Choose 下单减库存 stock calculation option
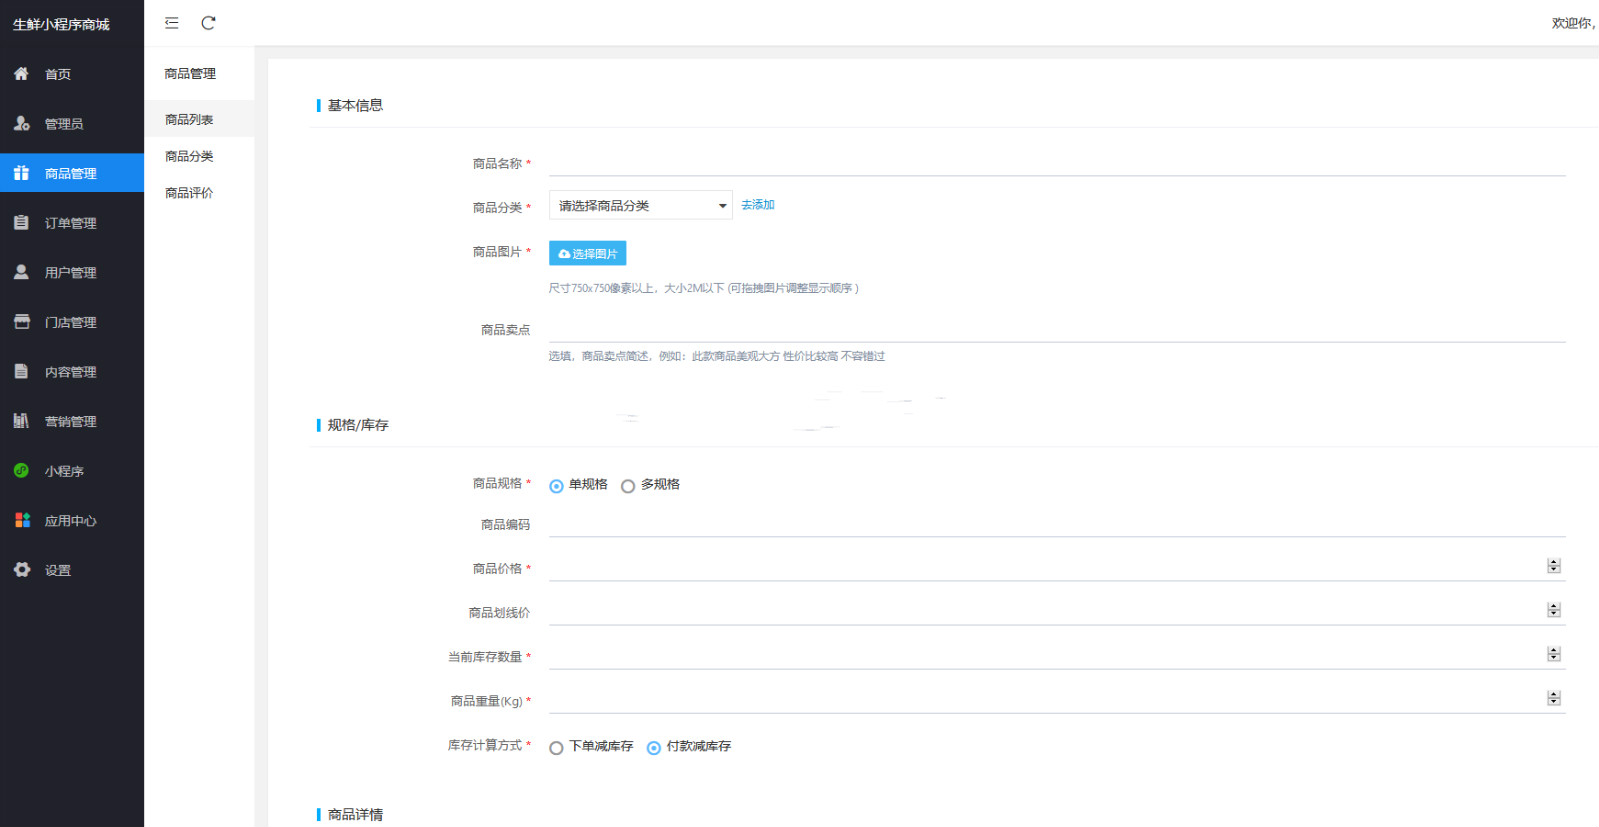Image resolution: width=1599 pixels, height=827 pixels. pyautogui.click(x=557, y=748)
